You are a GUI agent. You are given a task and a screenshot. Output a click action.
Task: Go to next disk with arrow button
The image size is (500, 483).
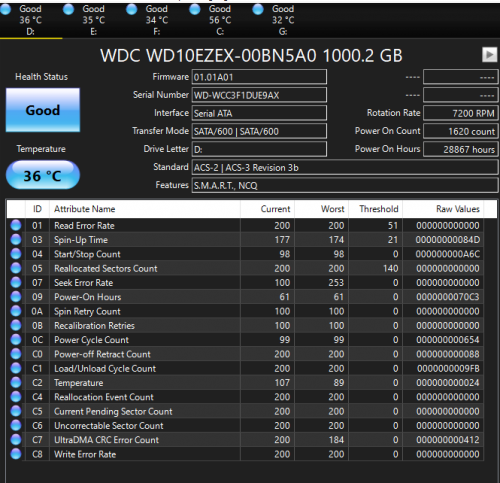(x=489, y=54)
